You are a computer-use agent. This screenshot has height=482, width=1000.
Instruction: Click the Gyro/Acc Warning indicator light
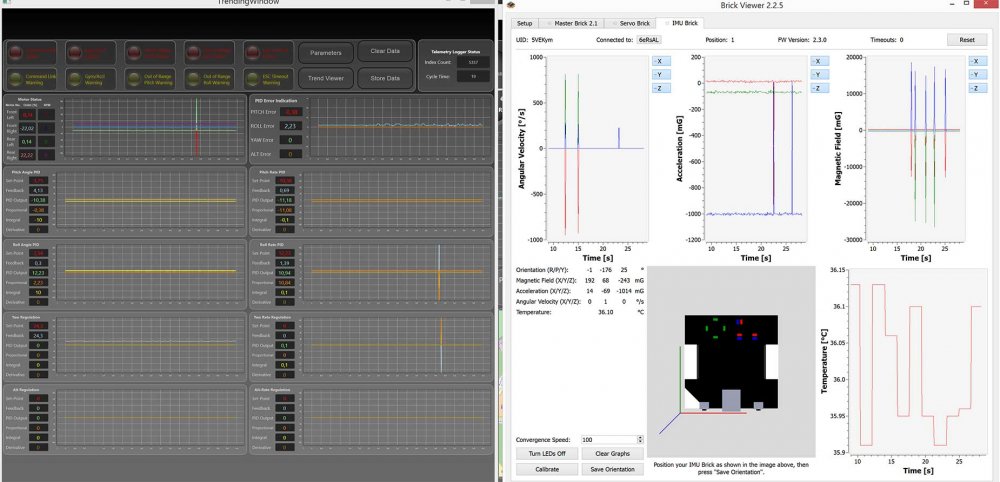click(76, 77)
